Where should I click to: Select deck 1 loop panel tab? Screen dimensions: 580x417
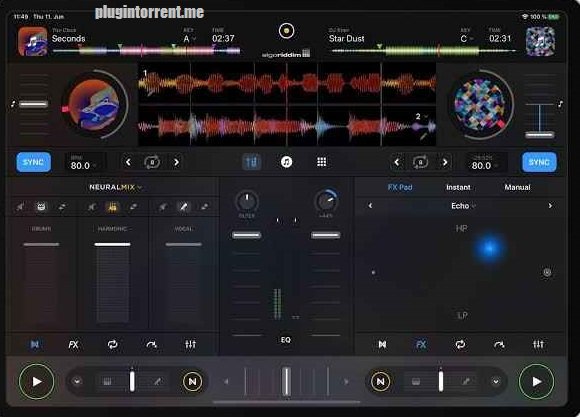[112, 344]
